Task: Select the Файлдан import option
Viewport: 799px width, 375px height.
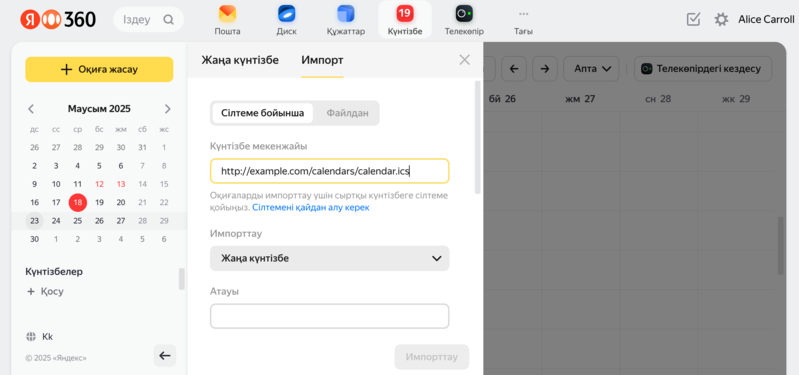Action: point(348,113)
